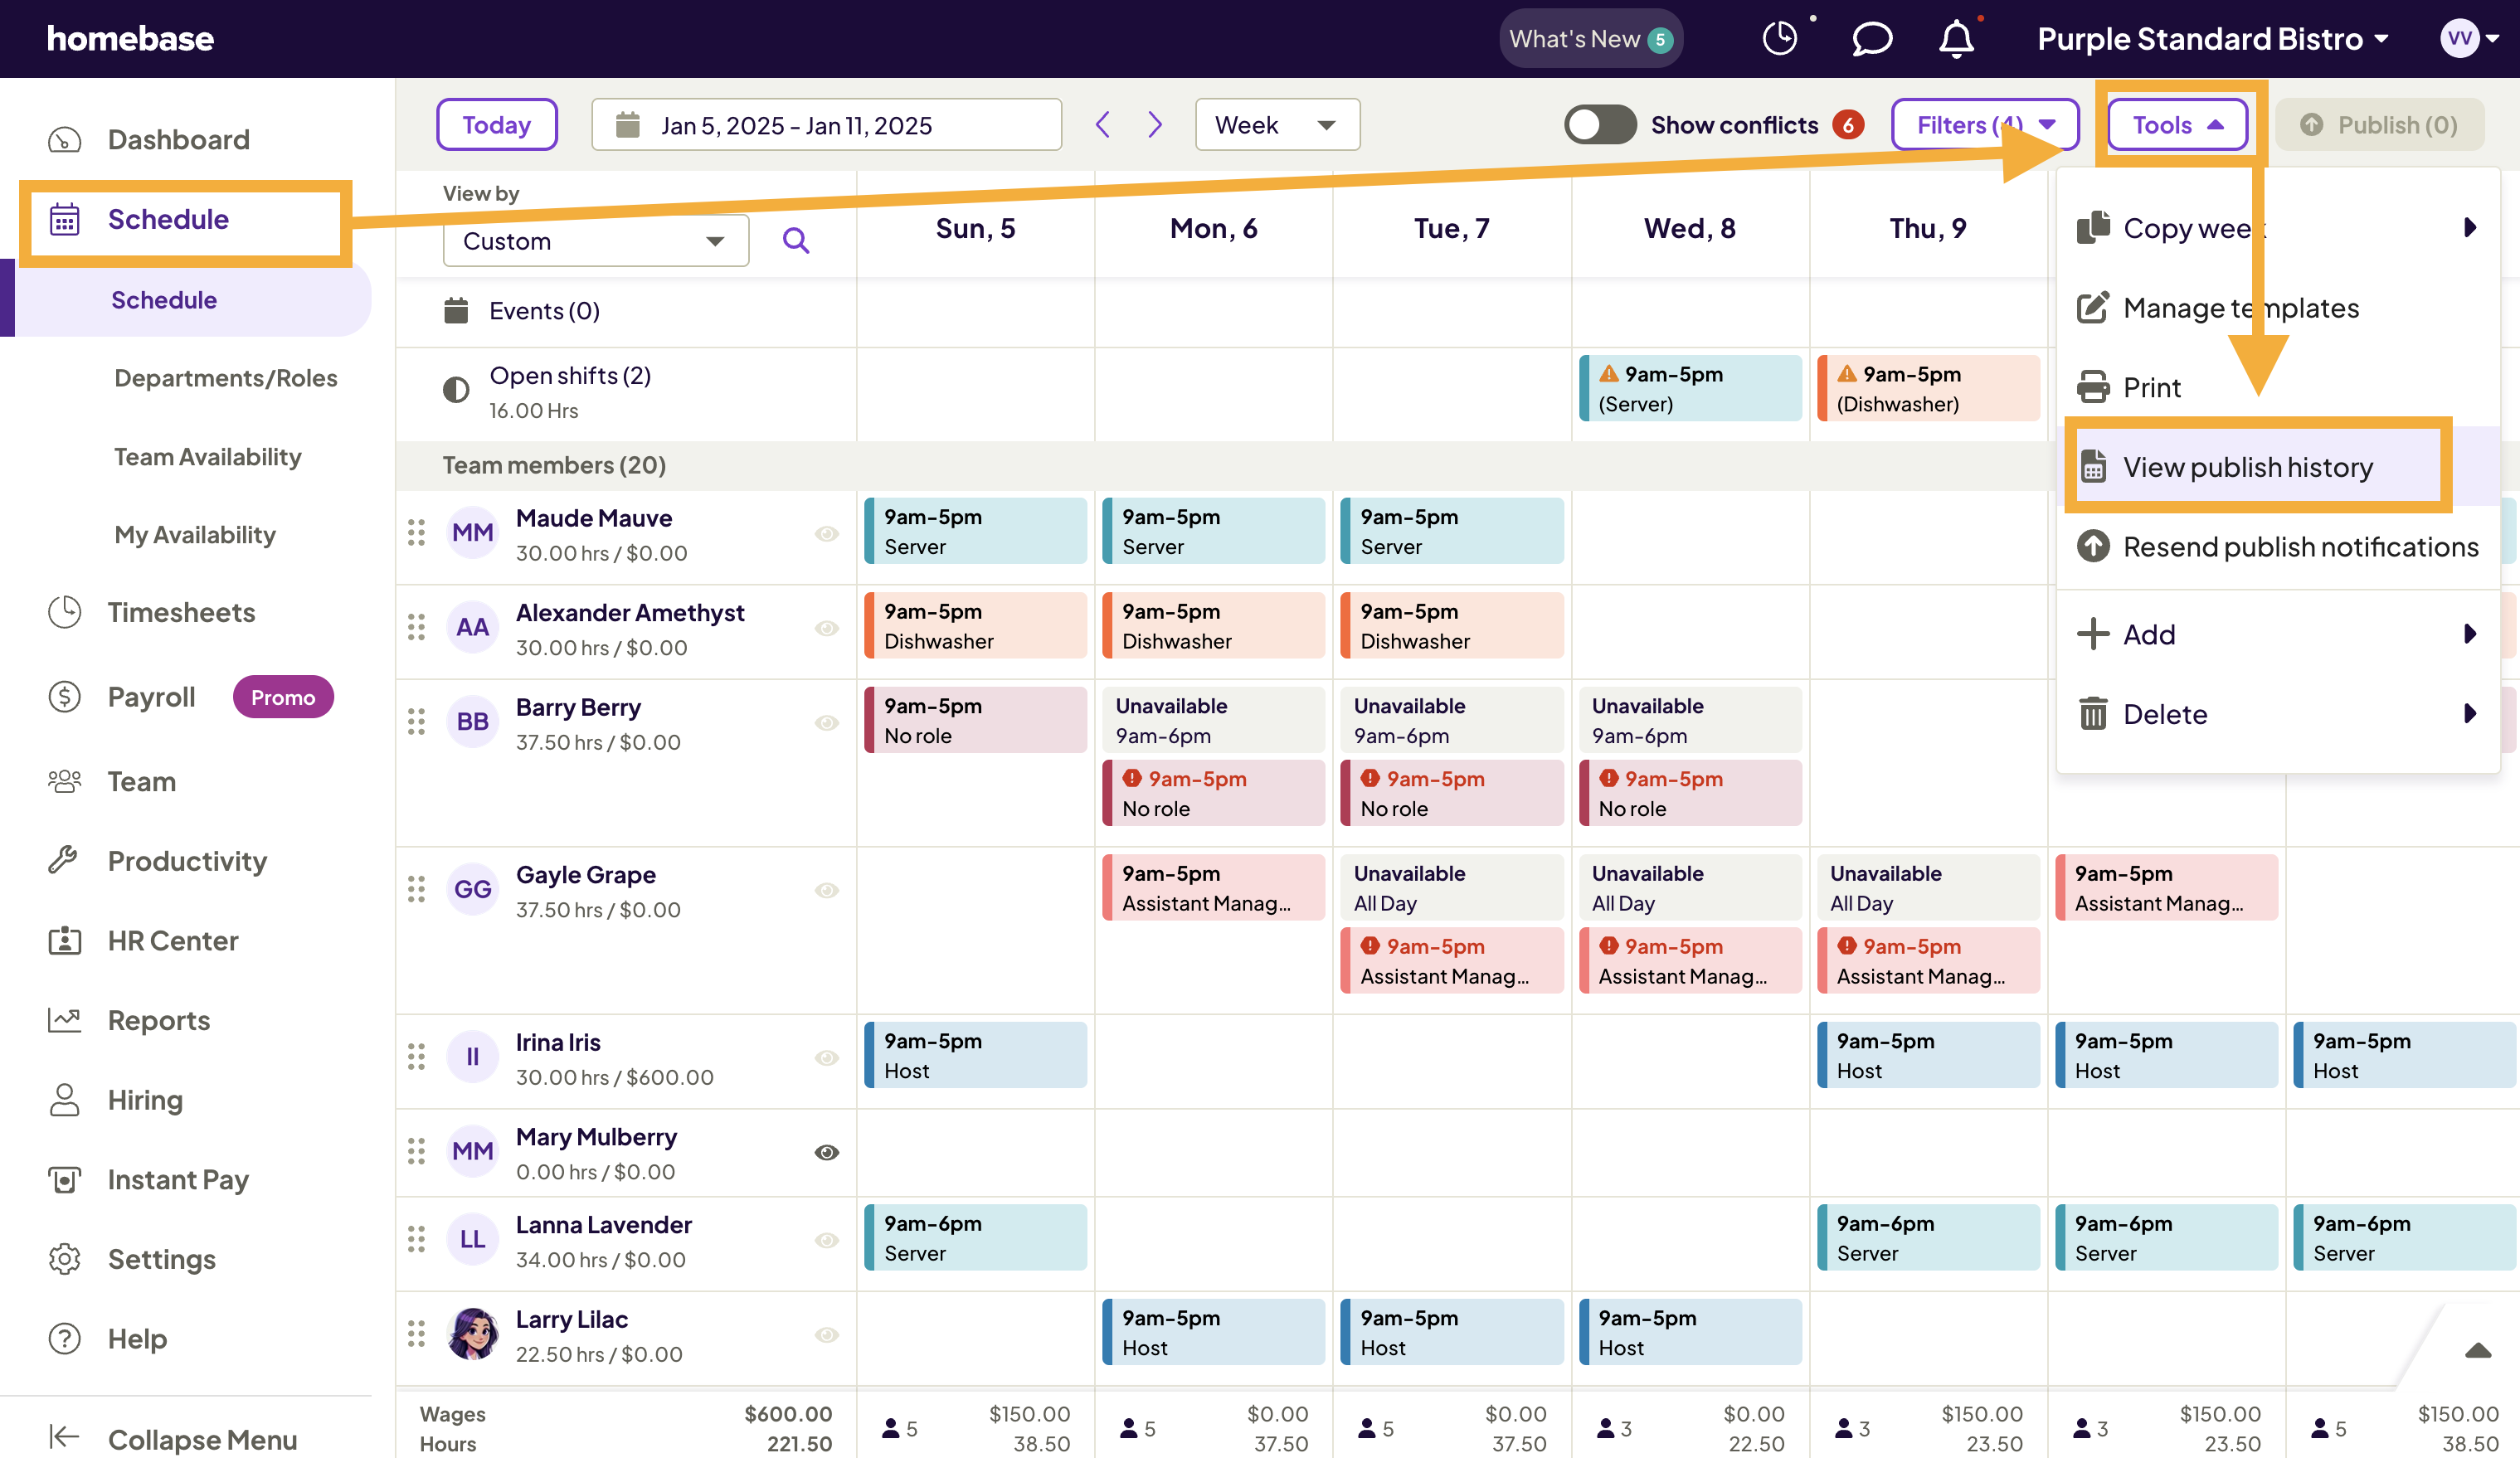The image size is (2520, 1458).
Task: Click the Reports chart icon
Action: [64, 1020]
